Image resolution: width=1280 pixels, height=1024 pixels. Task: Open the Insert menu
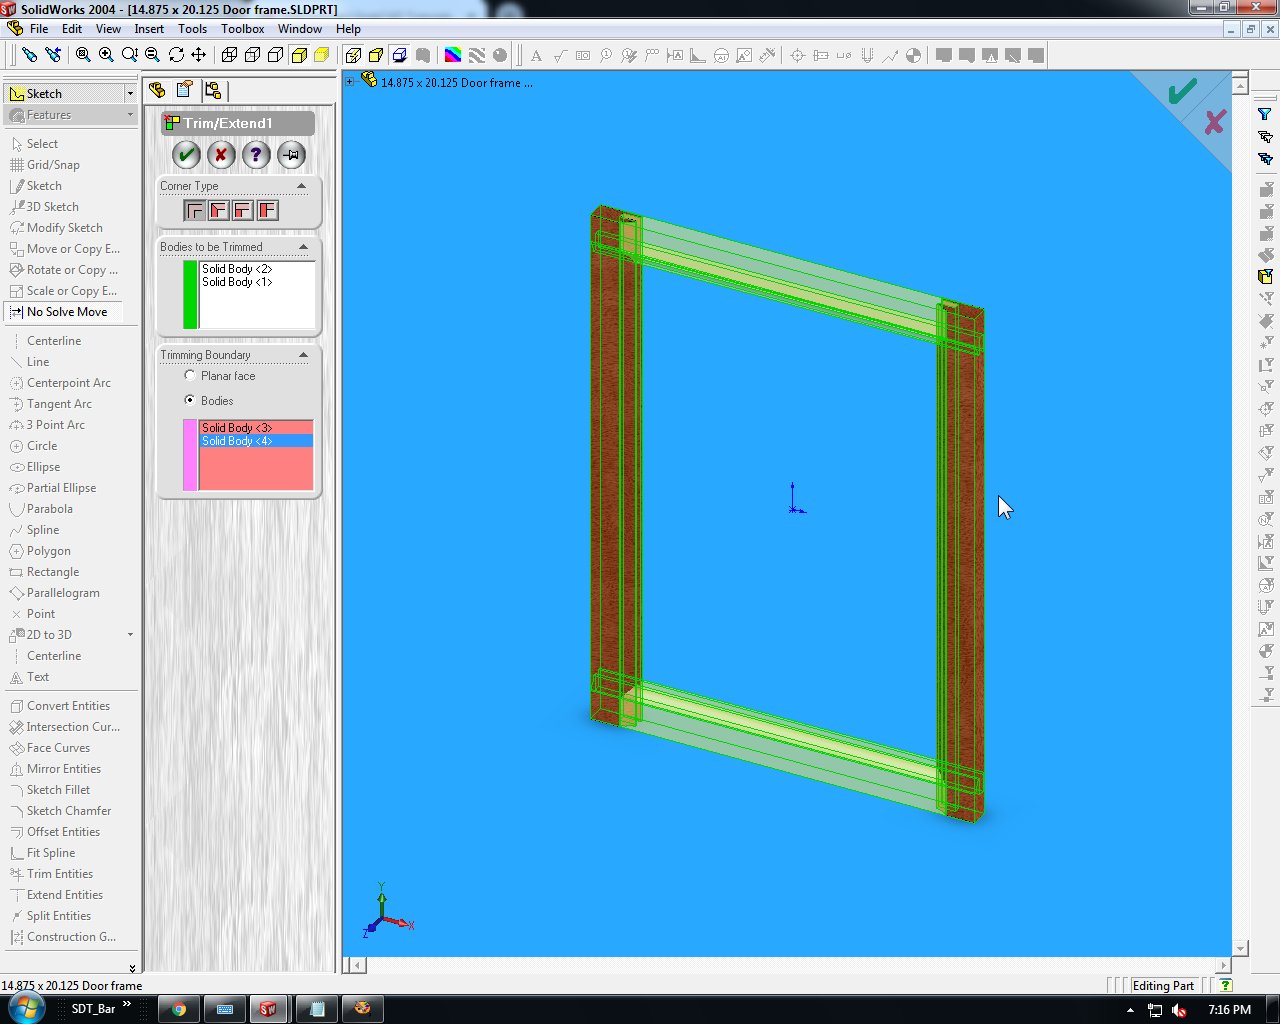point(149,29)
